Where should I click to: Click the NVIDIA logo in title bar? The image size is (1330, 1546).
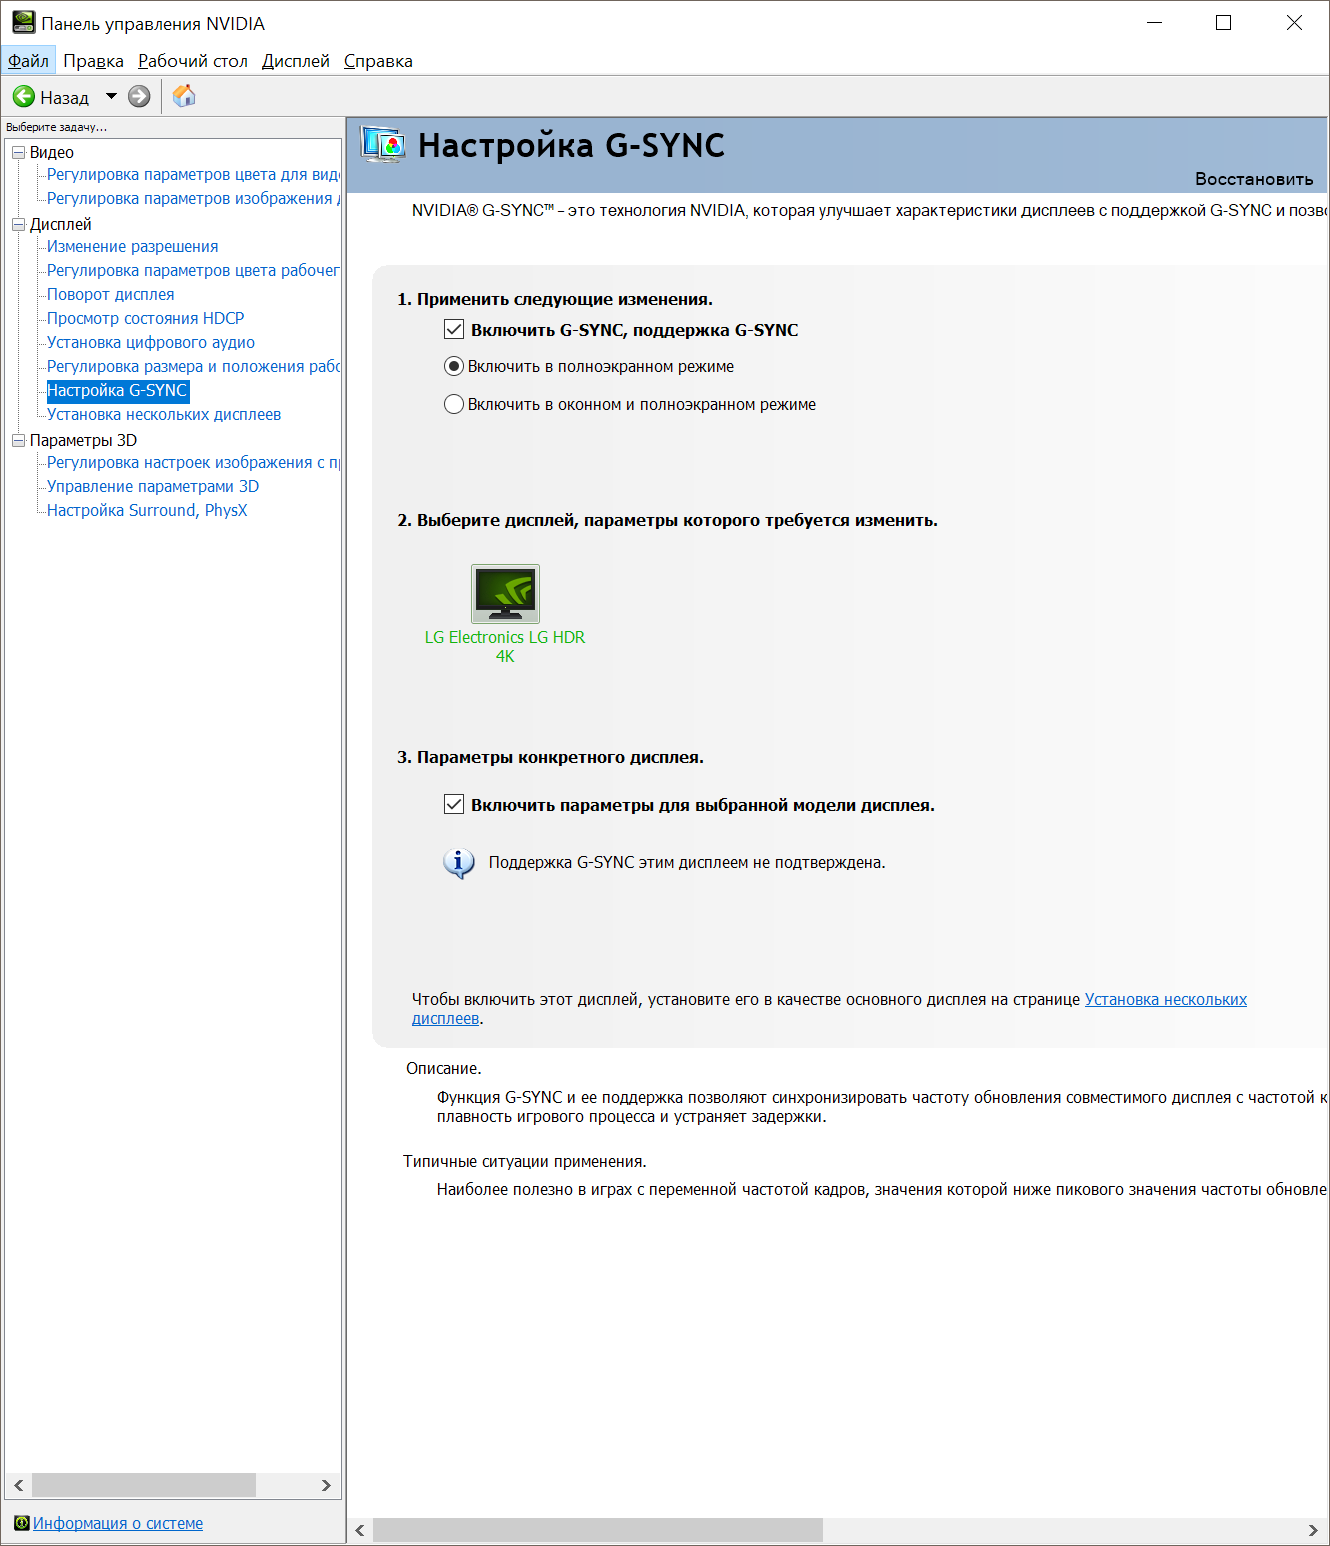(x=23, y=22)
